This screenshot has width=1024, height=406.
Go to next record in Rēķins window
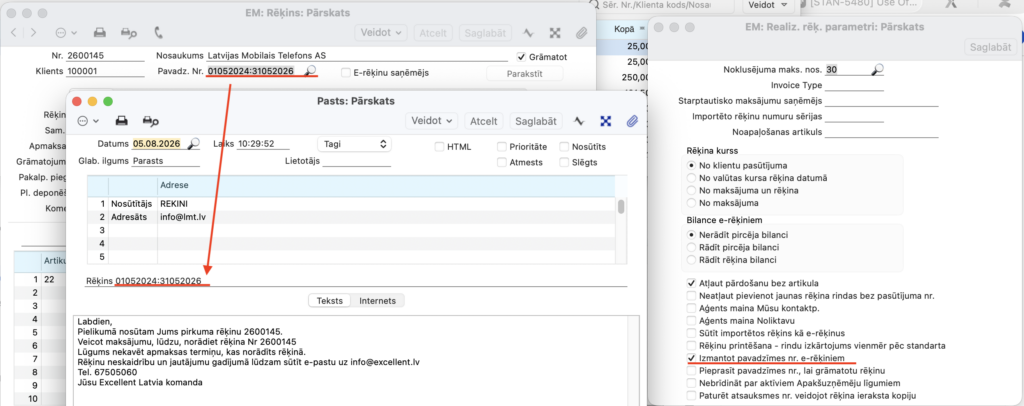[33, 32]
